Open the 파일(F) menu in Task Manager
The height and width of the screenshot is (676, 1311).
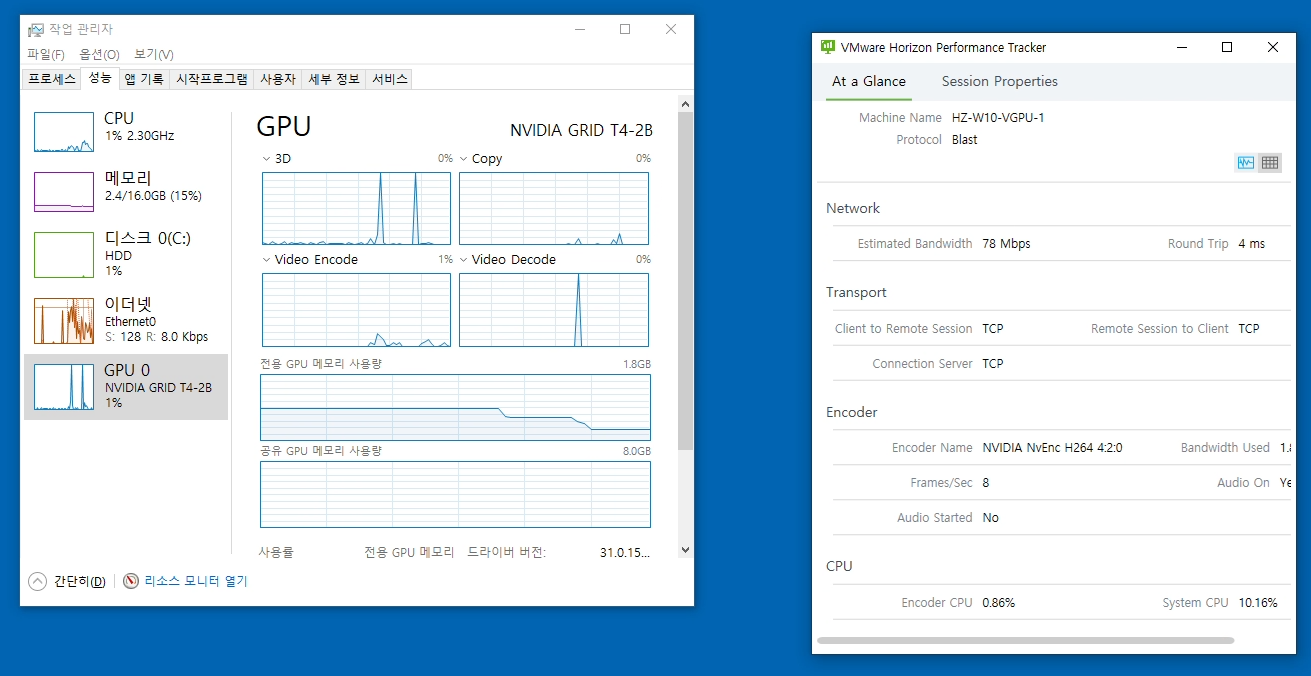pos(46,54)
